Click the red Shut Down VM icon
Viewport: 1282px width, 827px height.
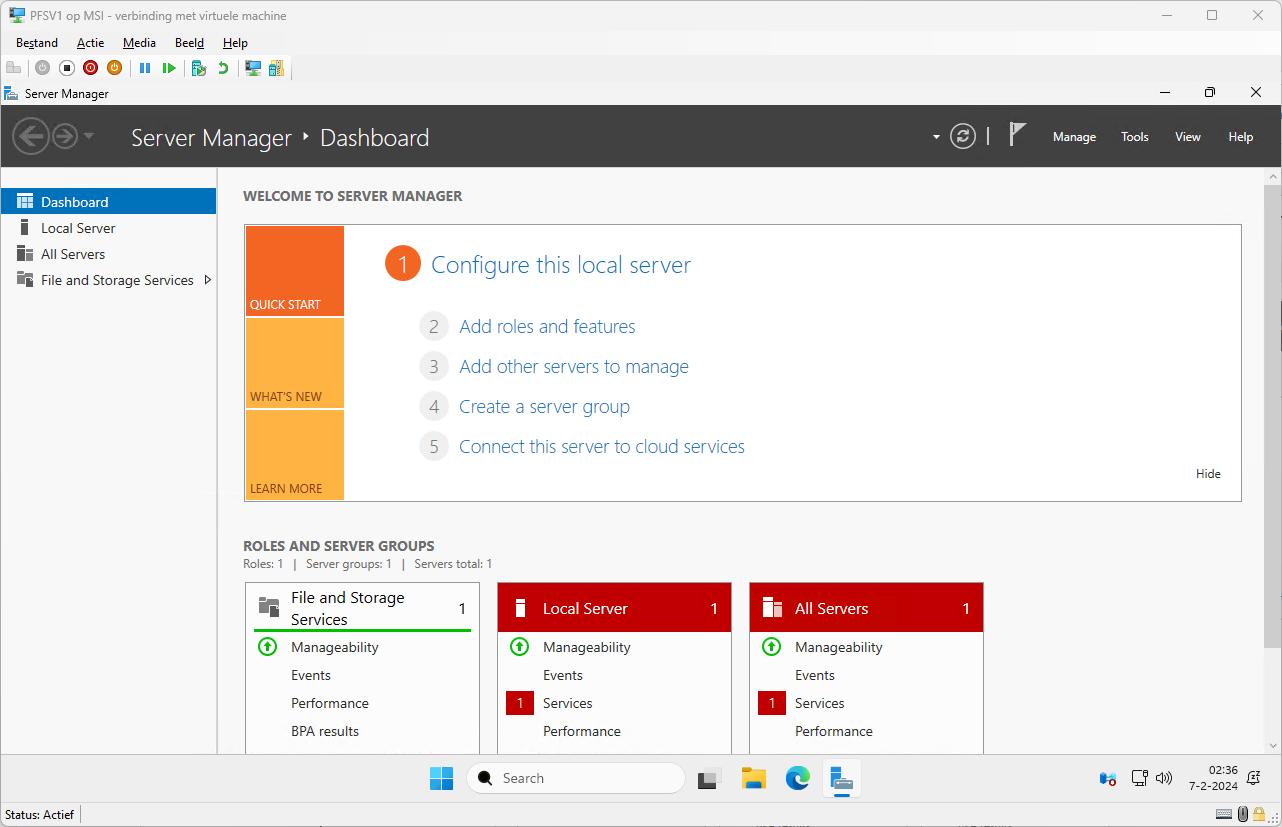pos(91,68)
